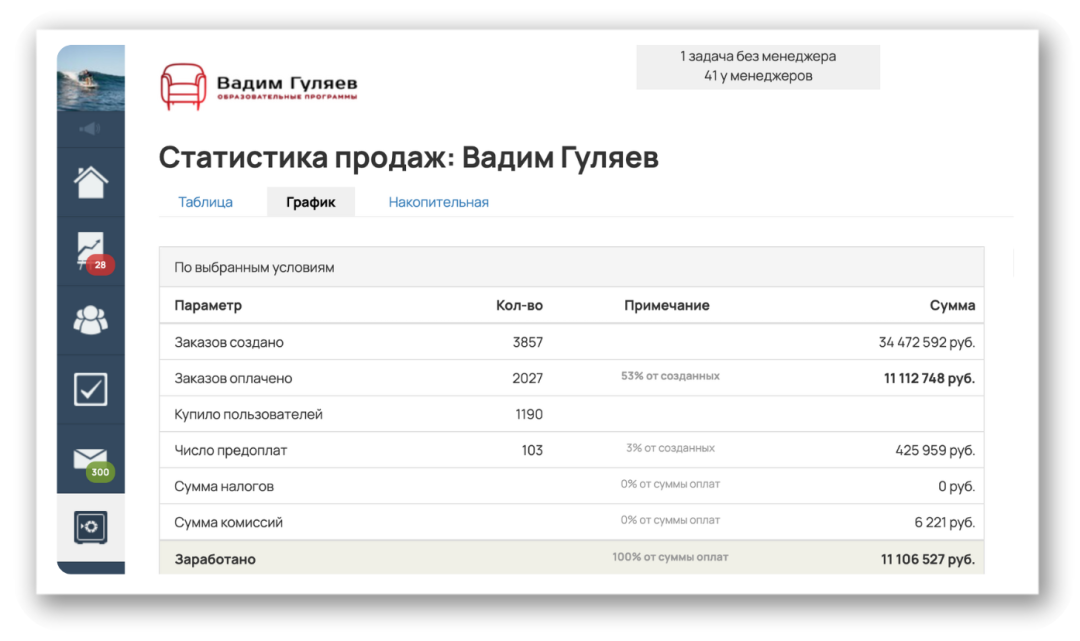Open the Home icon in sidebar
The height and width of the screenshot is (641, 1080).
tap(91, 183)
